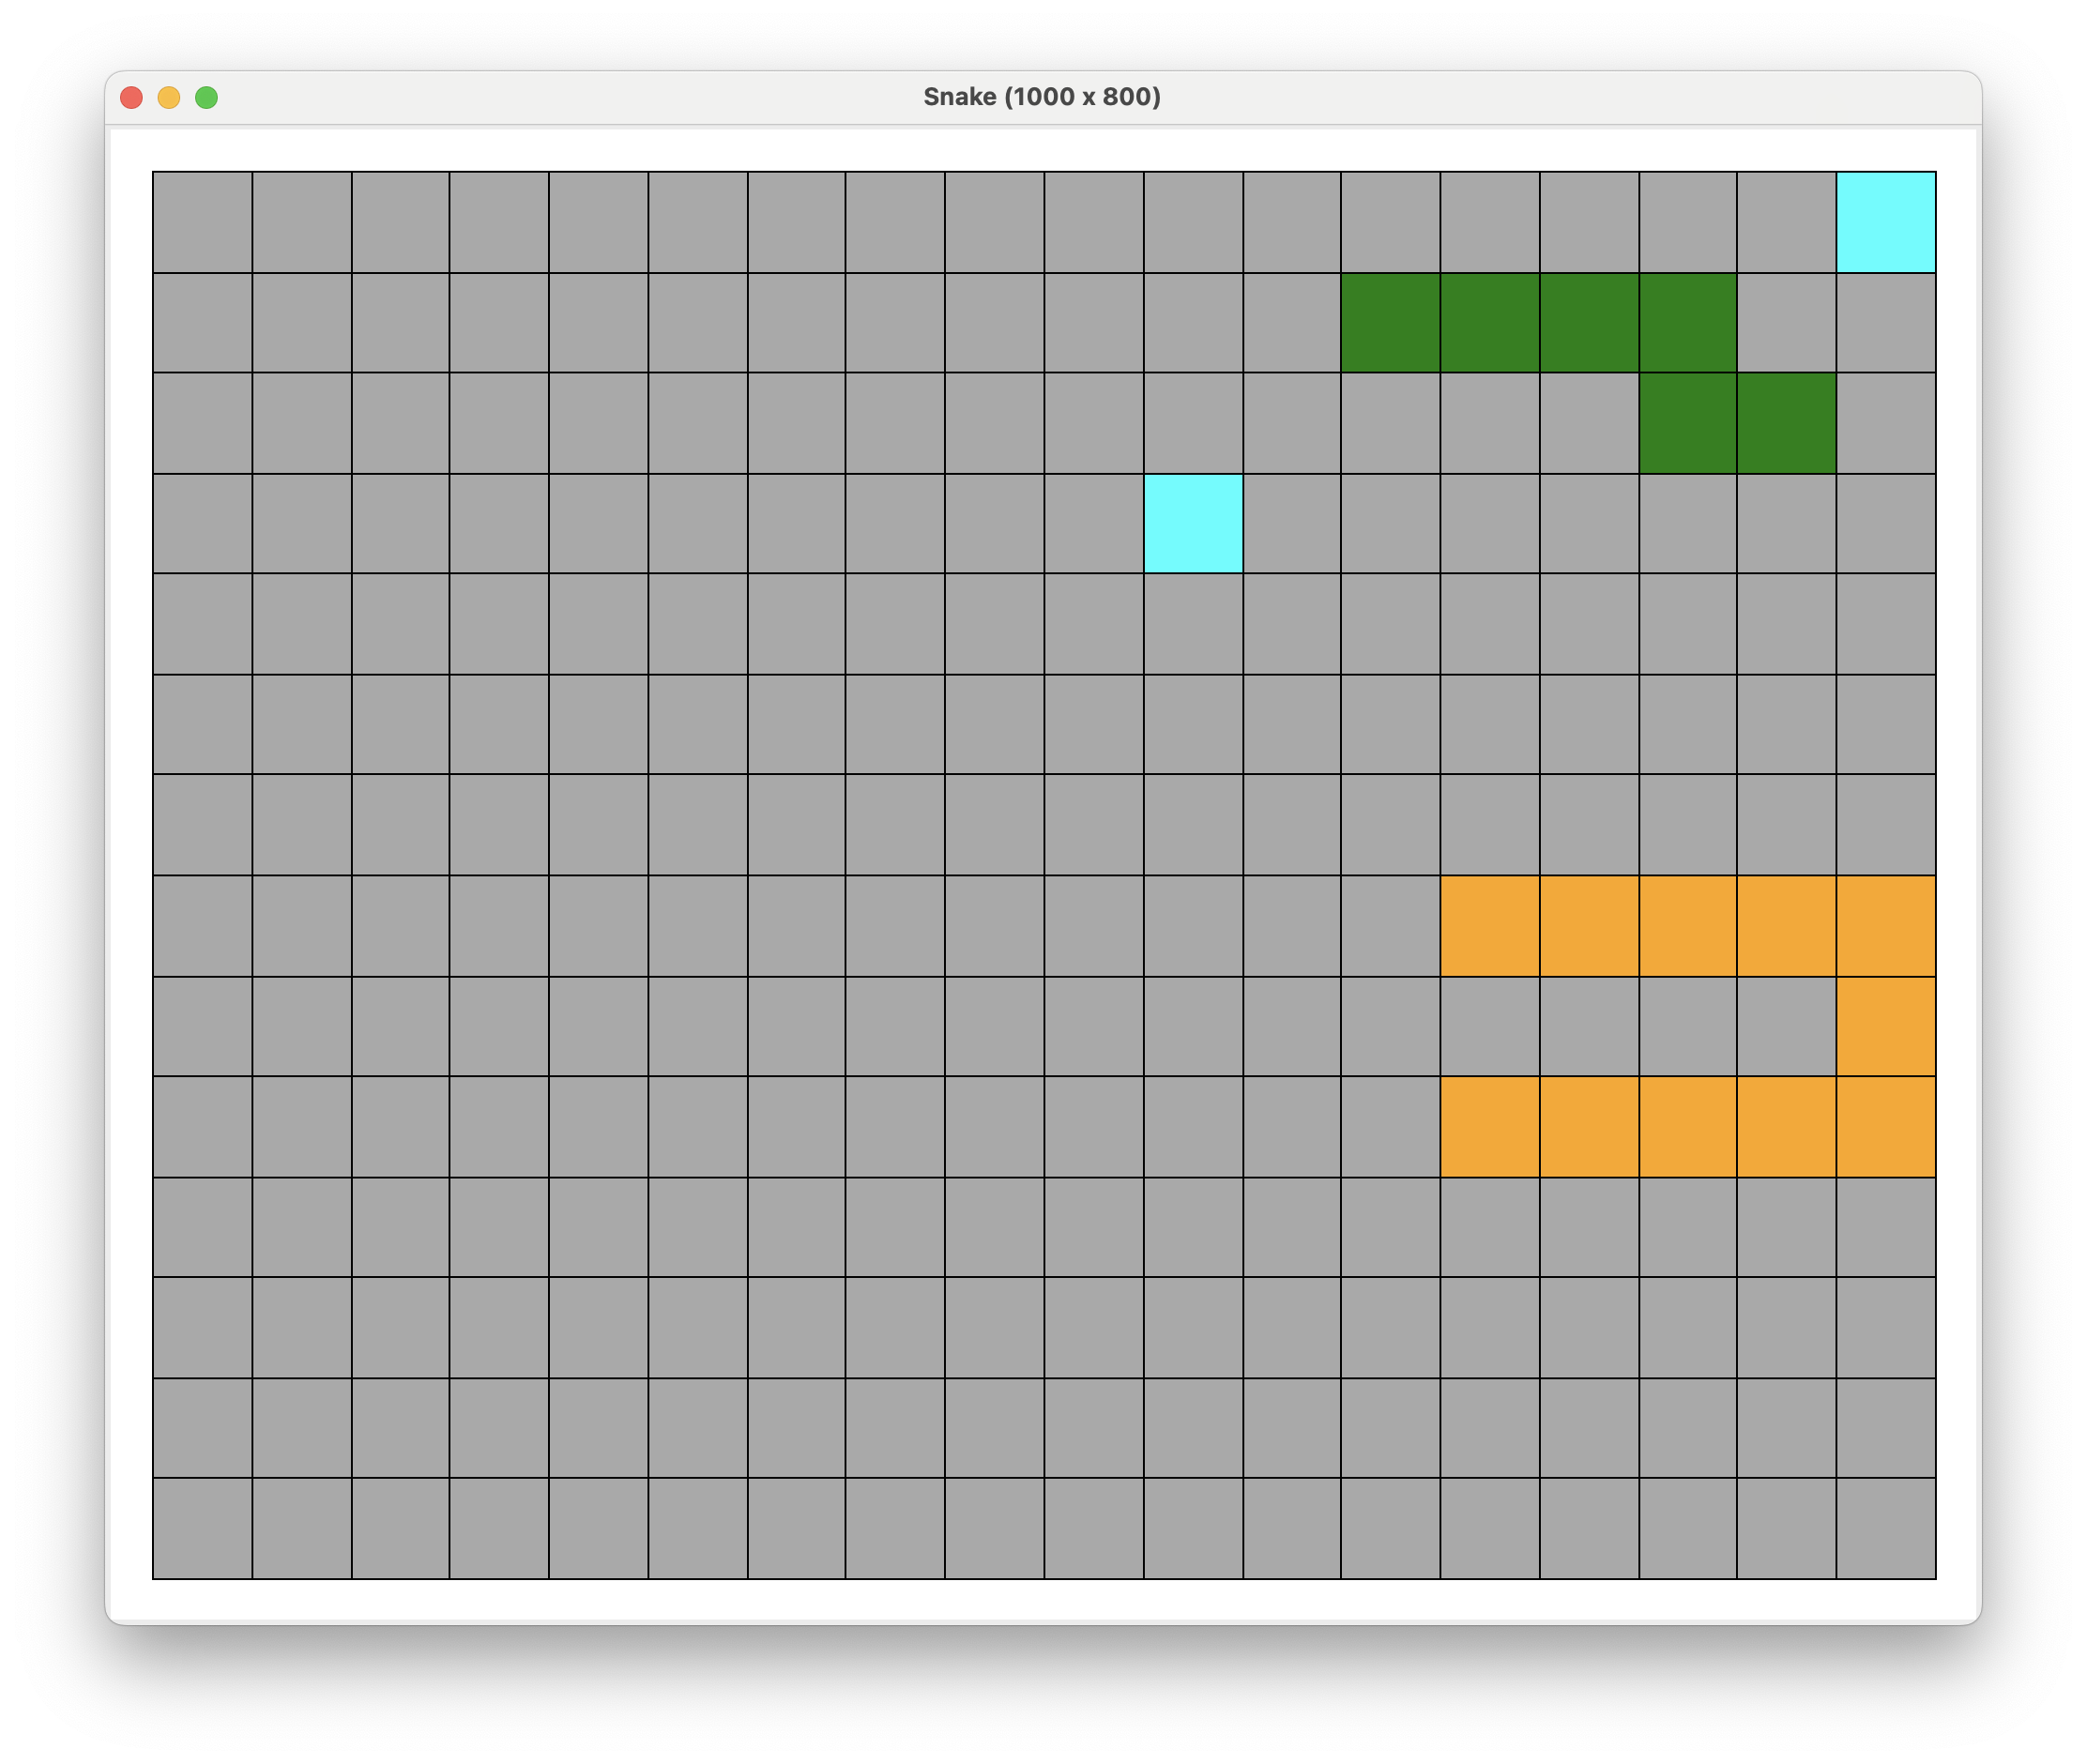This screenshot has width=2087, height=1764.
Task: Click the cyan cell in the top-right corner
Action: (x=1886, y=222)
